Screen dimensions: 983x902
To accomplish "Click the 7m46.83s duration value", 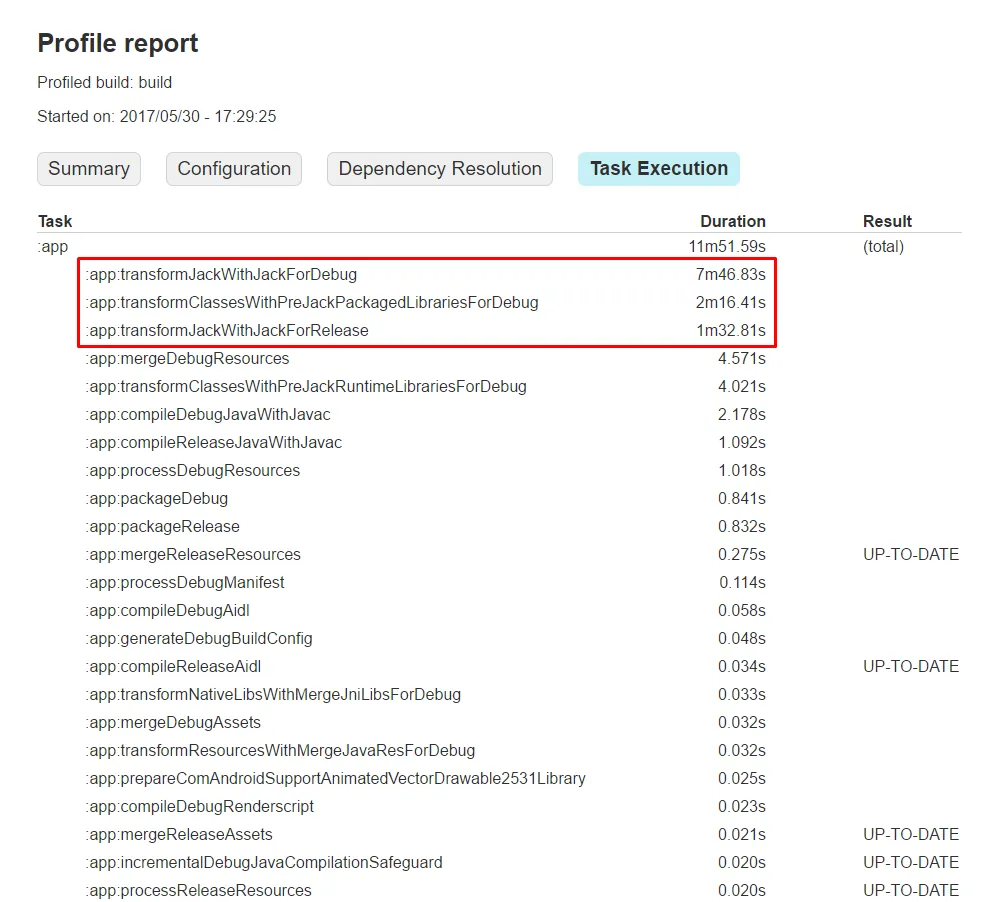I will 731,274.
